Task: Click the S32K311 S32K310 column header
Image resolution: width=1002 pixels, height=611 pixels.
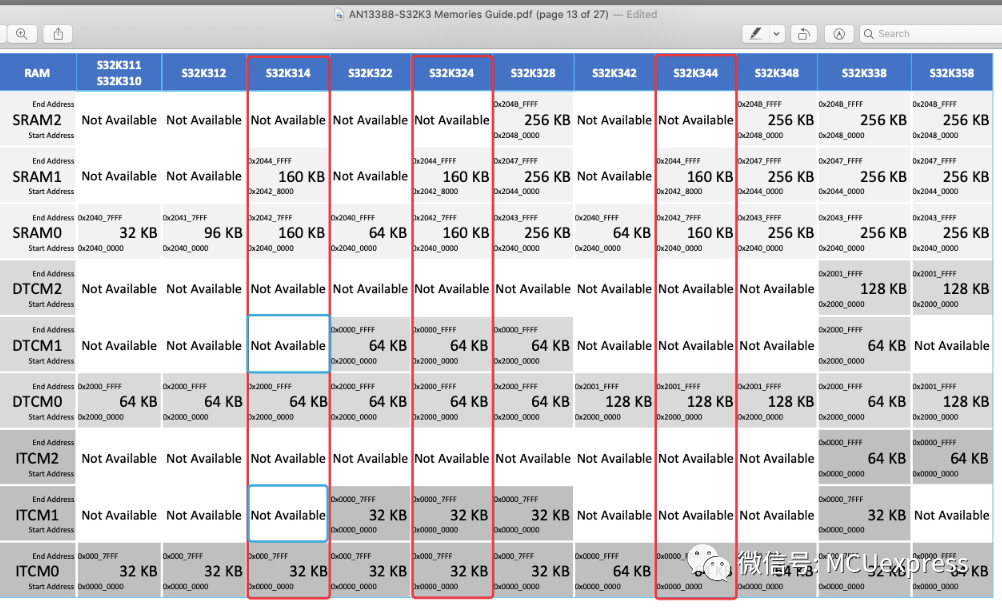Action: pyautogui.click(x=119, y=73)
